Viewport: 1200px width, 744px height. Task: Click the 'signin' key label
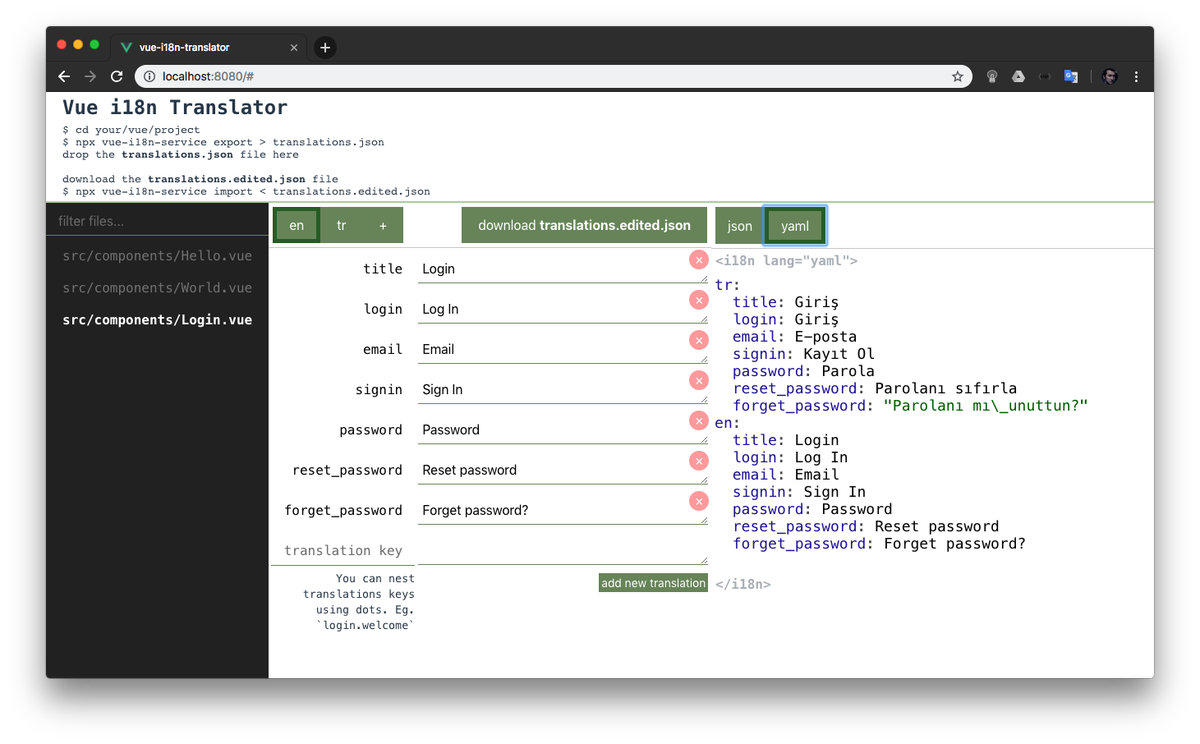tap(379, 390)
